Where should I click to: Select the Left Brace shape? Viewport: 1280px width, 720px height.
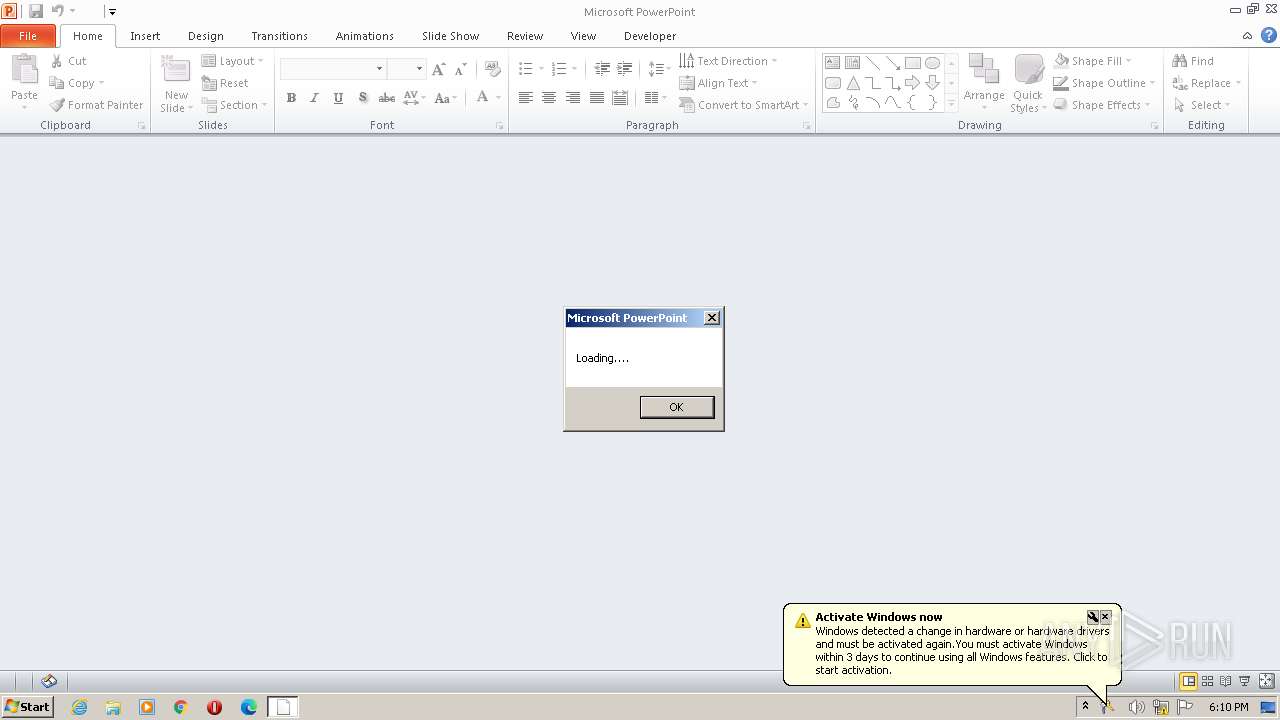click(x=912, y=103)
